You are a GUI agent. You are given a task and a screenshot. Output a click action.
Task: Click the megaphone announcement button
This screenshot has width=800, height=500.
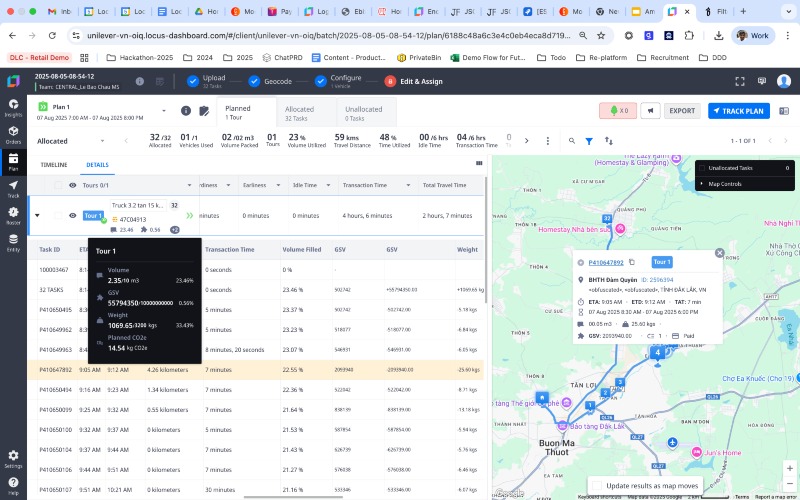click(x=650, y=111)
